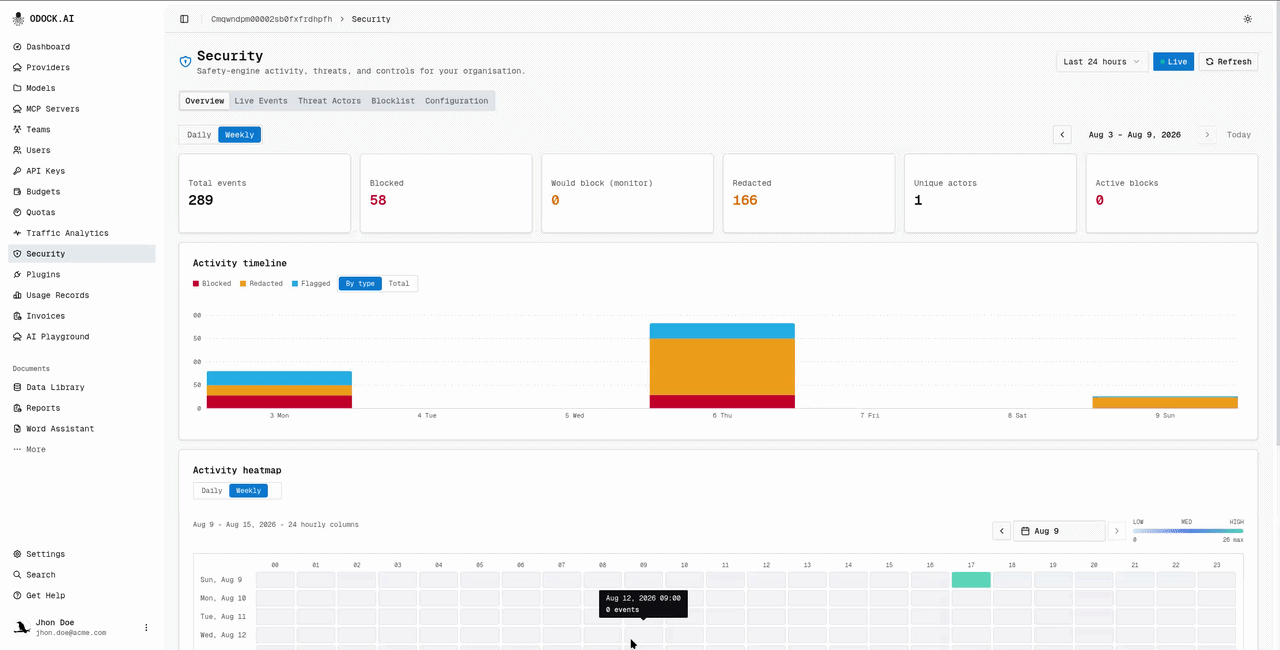1280x650 pixels.
Task: Toggle Redacted legend series
Action: tap(261, 283)
